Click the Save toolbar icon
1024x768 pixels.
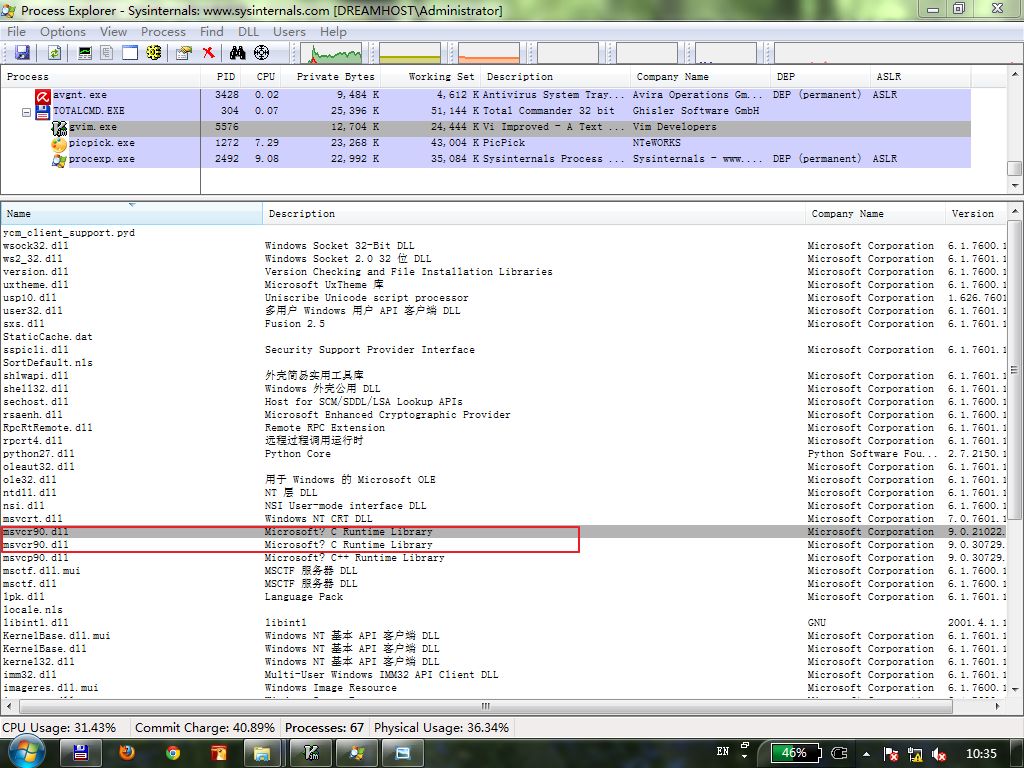[22, 53]
